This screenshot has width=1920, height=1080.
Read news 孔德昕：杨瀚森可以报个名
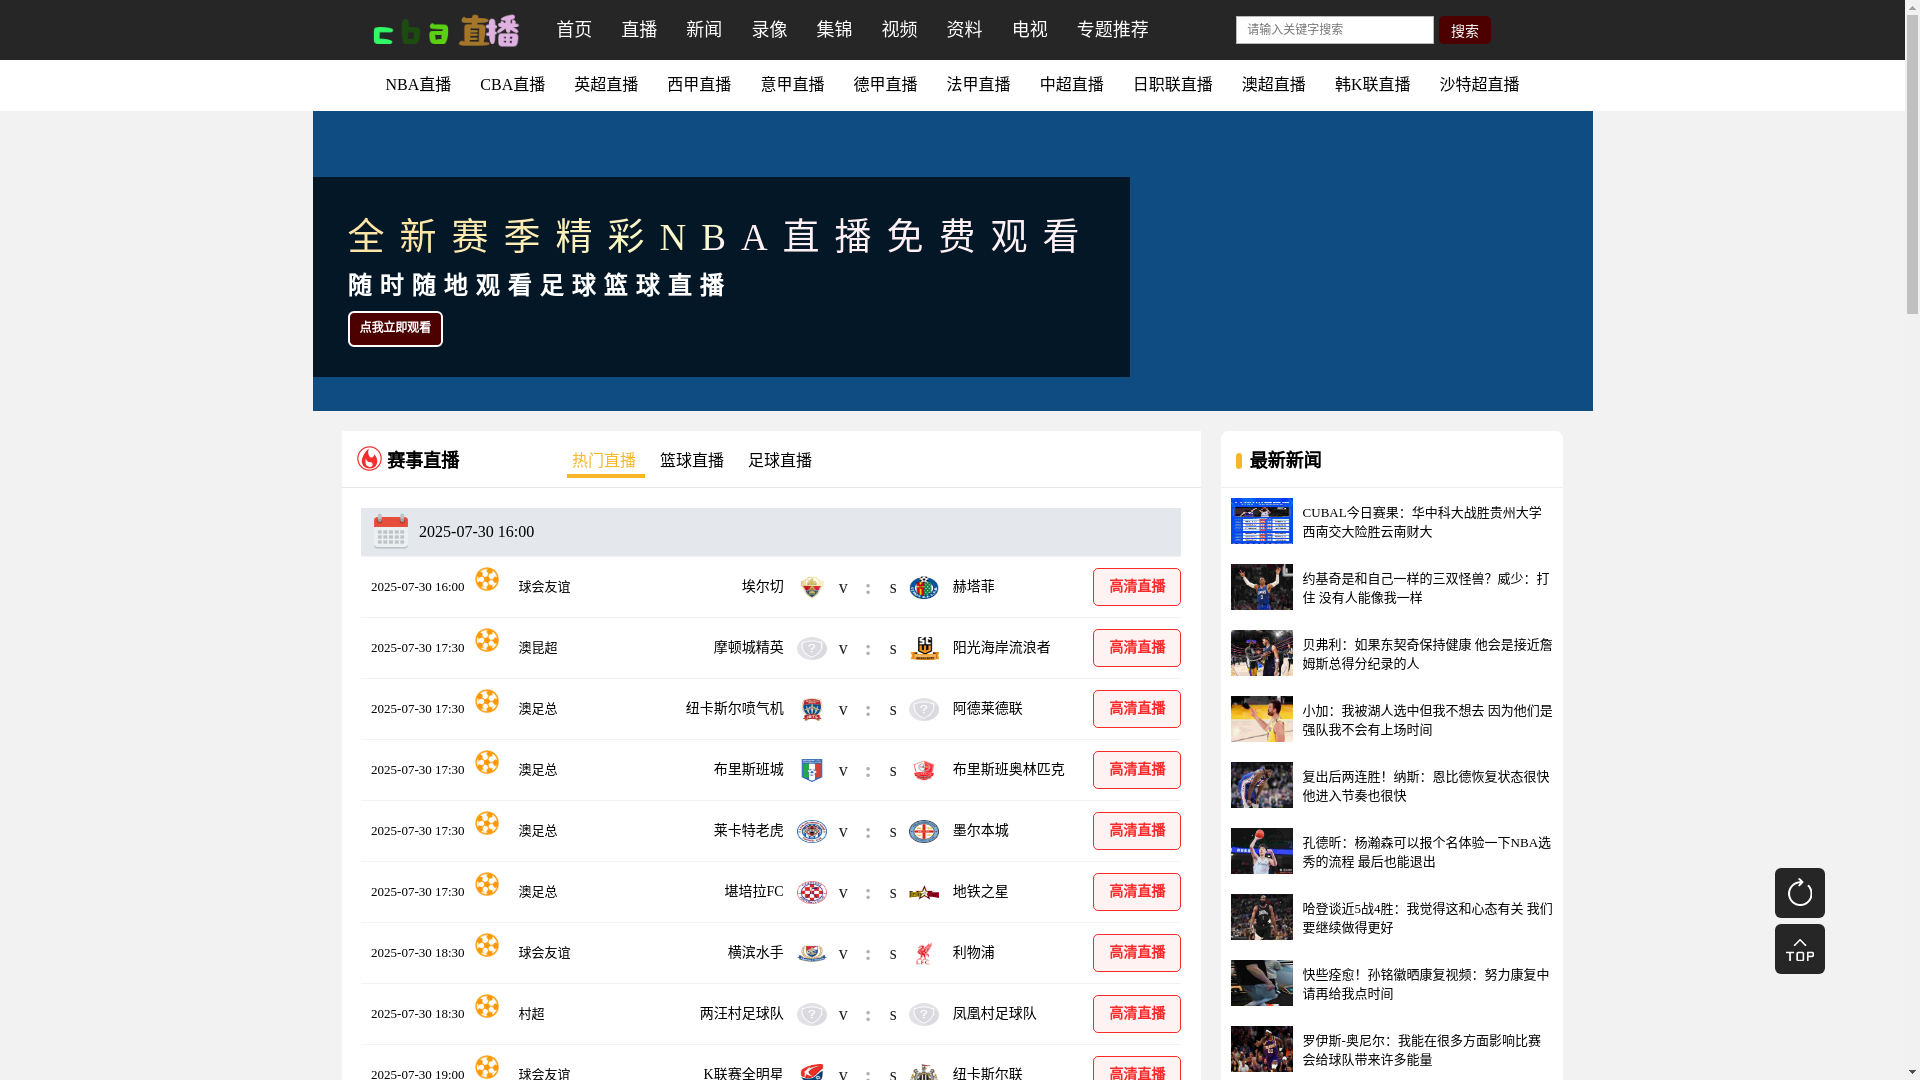click(1427, 852)
